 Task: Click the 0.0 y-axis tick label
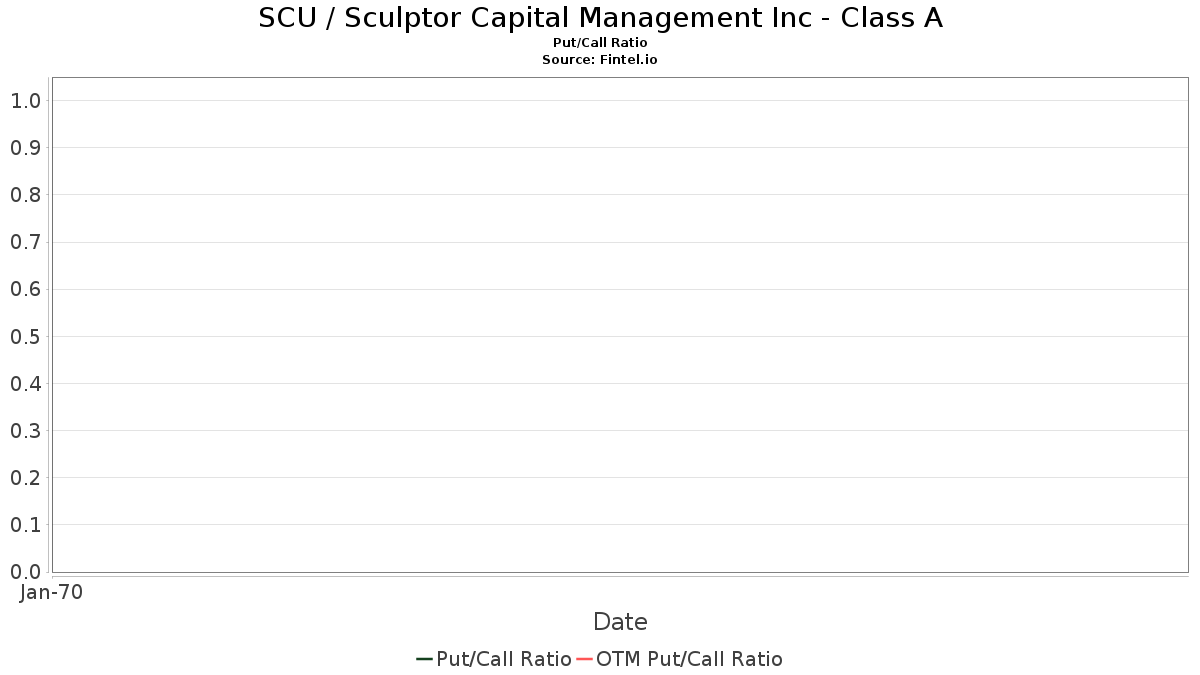point(26,571)
